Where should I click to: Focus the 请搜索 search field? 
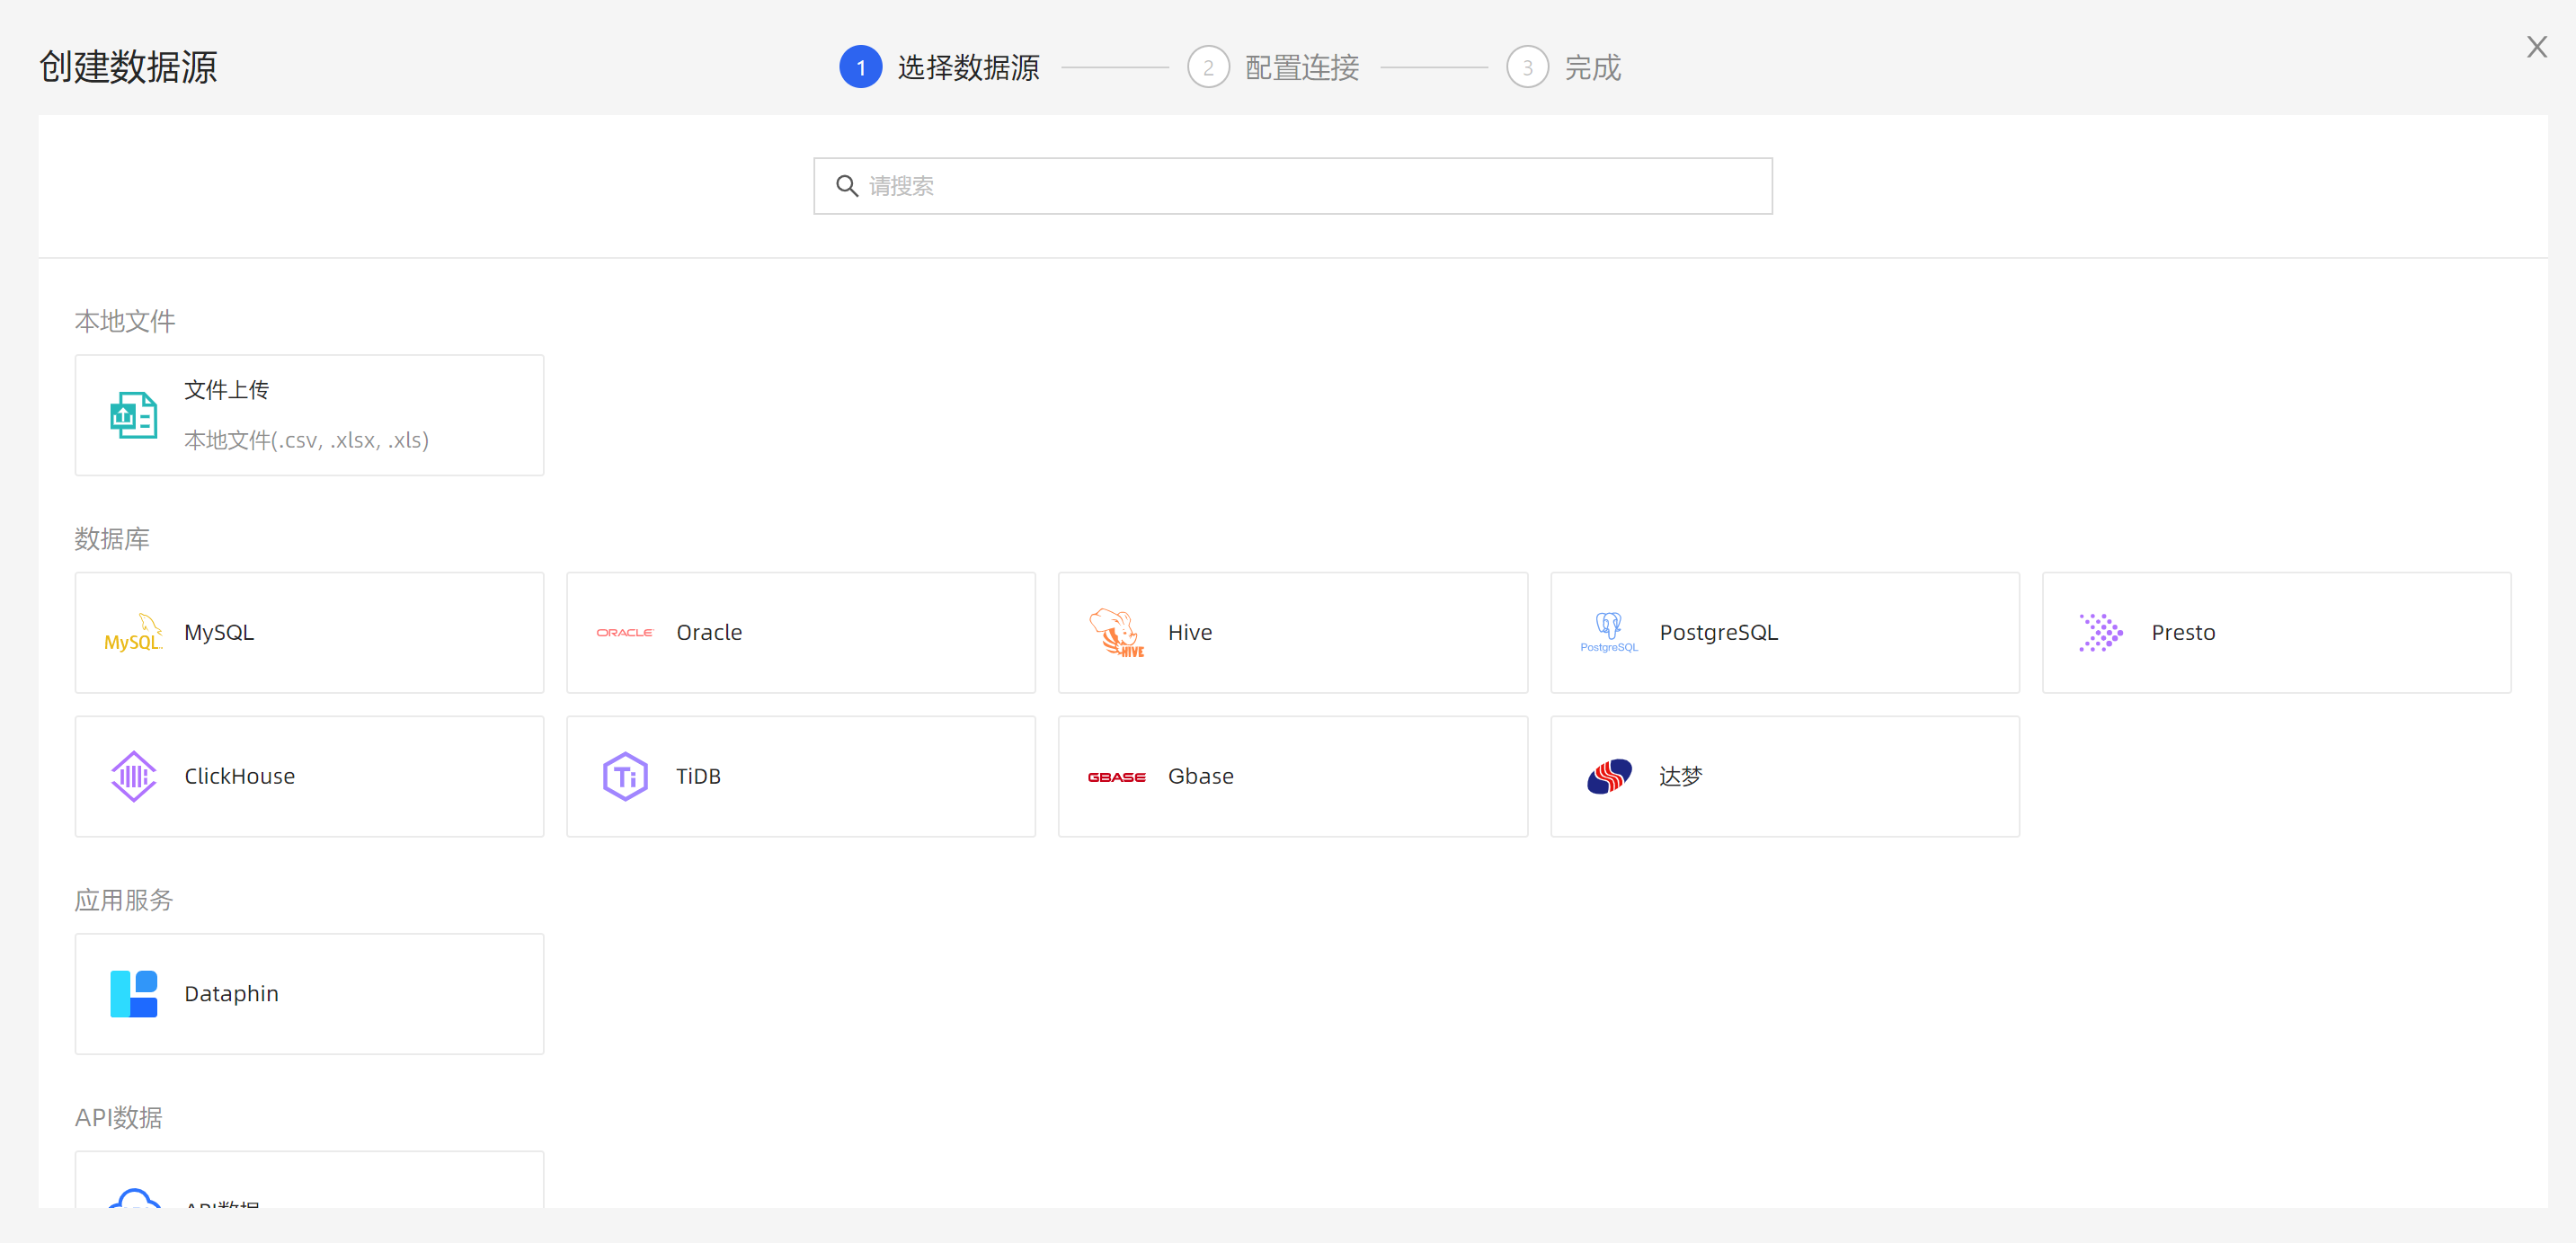pos(1293,186)
